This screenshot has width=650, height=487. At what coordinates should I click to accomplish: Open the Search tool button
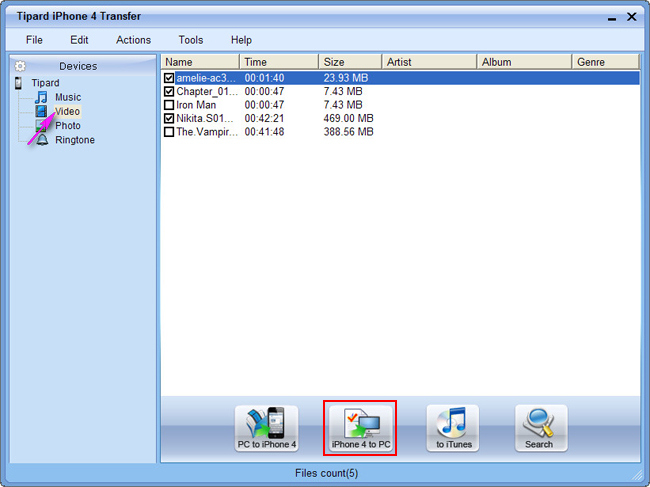pos(541,428)
